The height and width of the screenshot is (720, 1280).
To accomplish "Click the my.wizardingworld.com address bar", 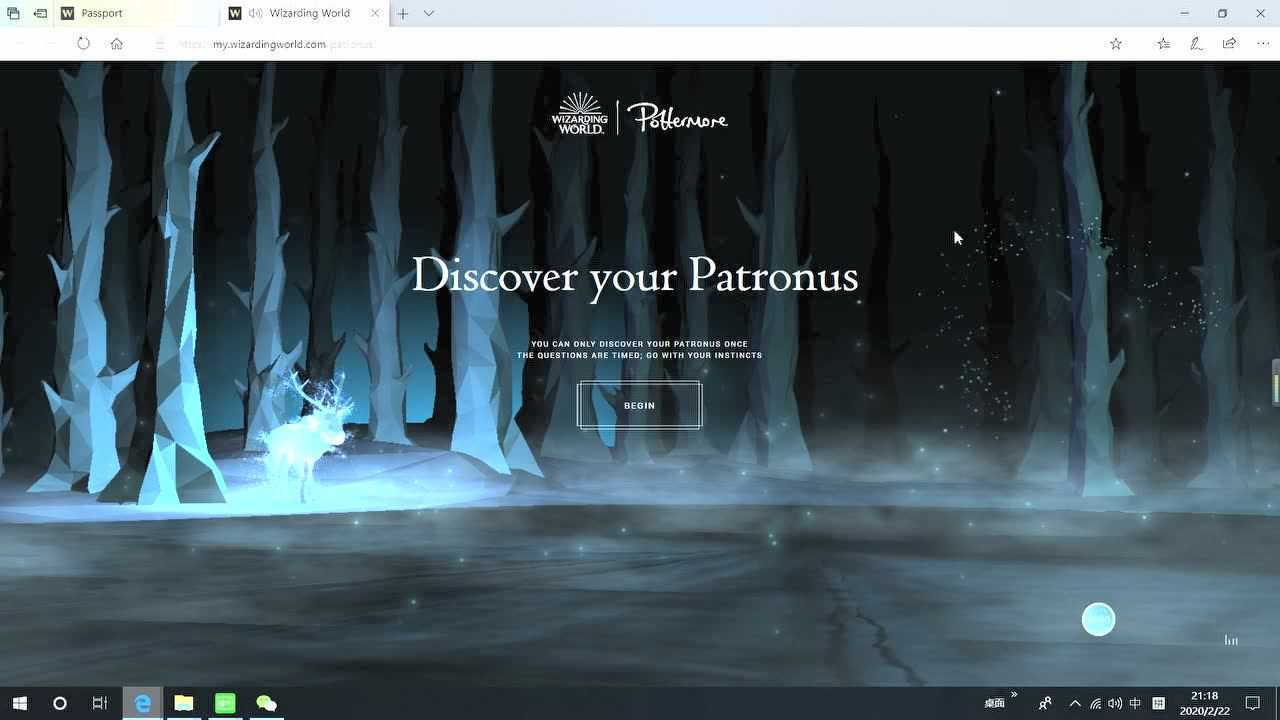I will click(x=620, y=44).
